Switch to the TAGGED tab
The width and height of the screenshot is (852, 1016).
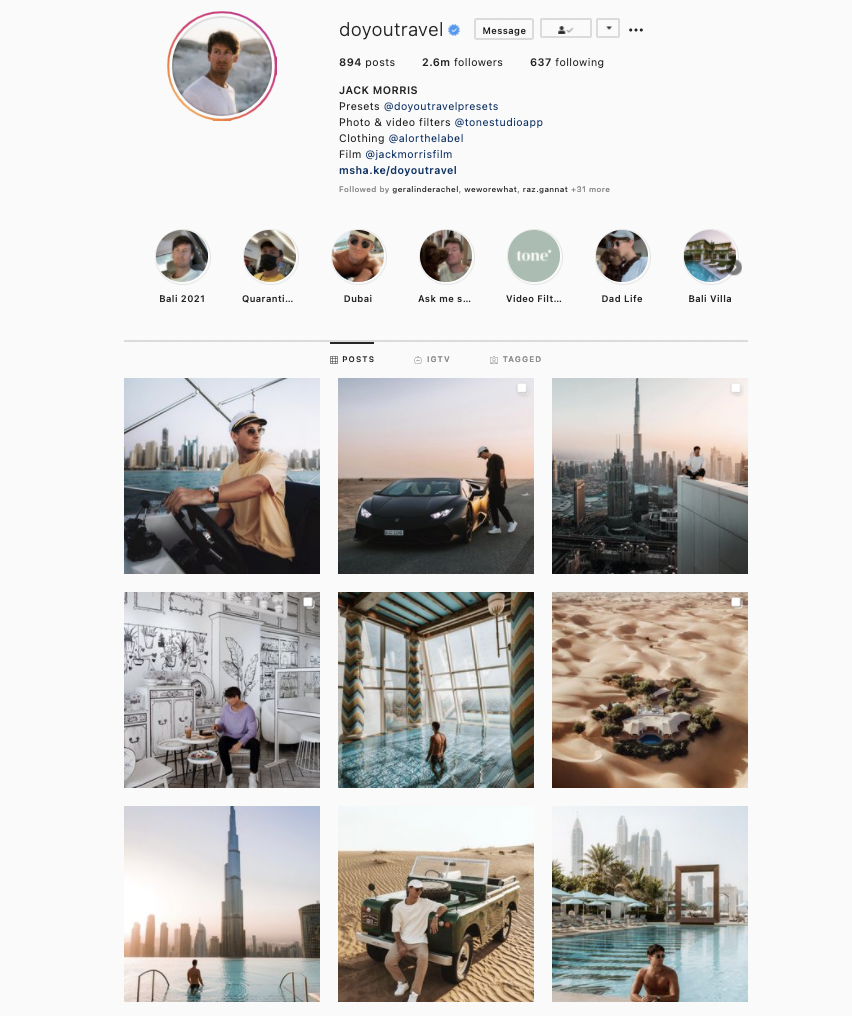(x=515, y=359)
